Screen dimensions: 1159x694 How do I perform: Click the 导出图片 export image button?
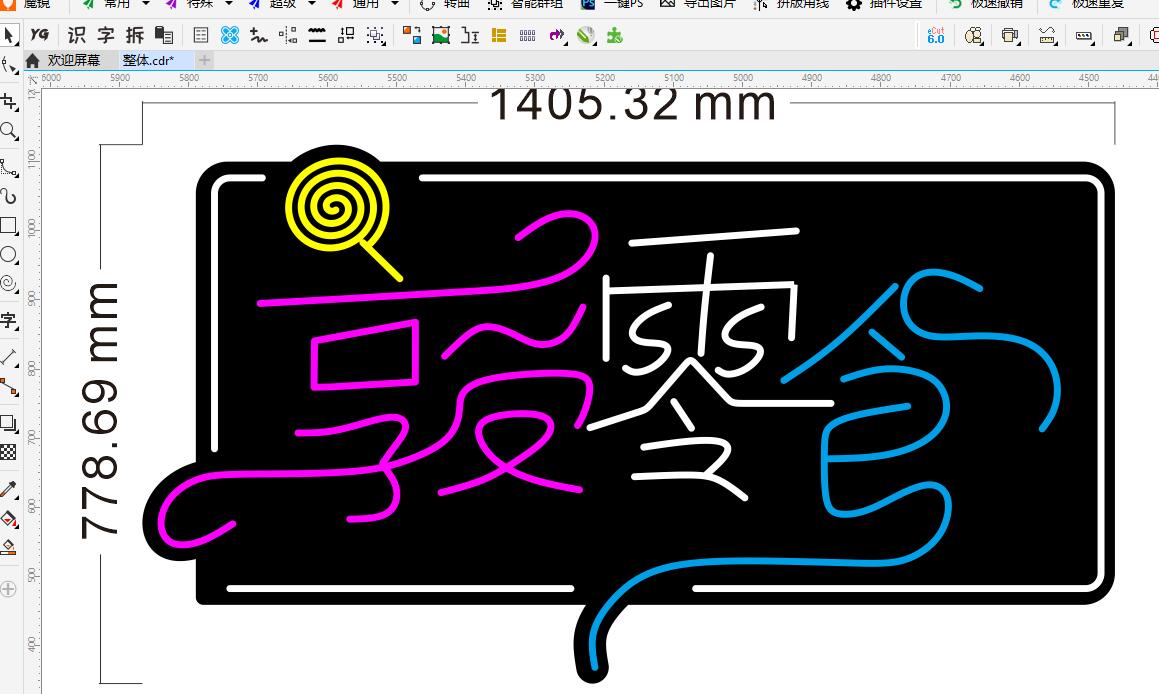(x=698, y=4)
